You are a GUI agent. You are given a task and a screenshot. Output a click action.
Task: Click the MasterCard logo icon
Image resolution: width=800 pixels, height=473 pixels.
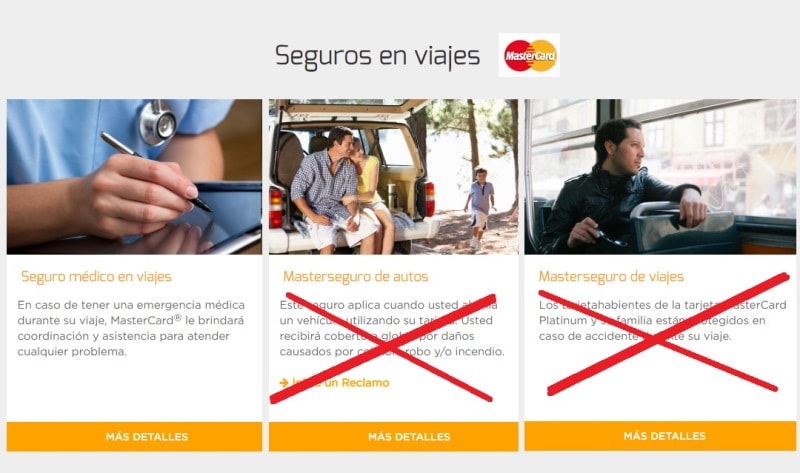(x=529, y=55)
